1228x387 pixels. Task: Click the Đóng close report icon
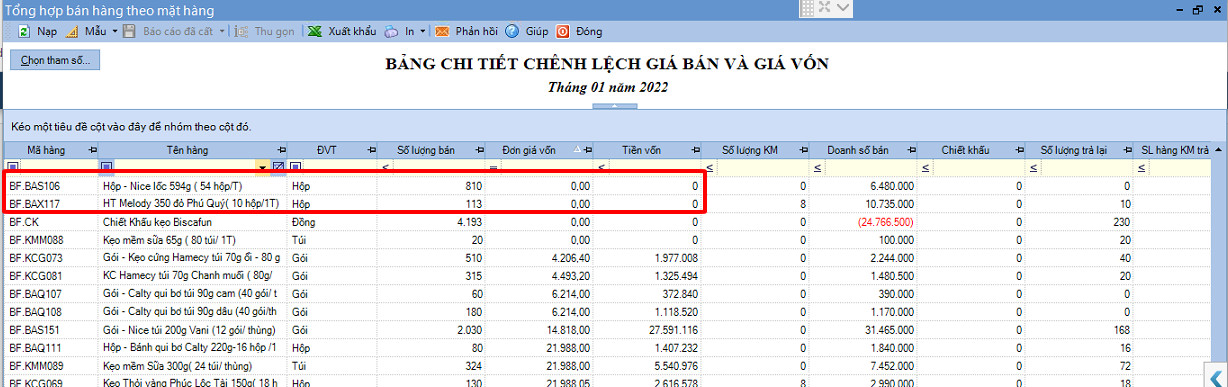pyautogui.click(x=563, y=31)
